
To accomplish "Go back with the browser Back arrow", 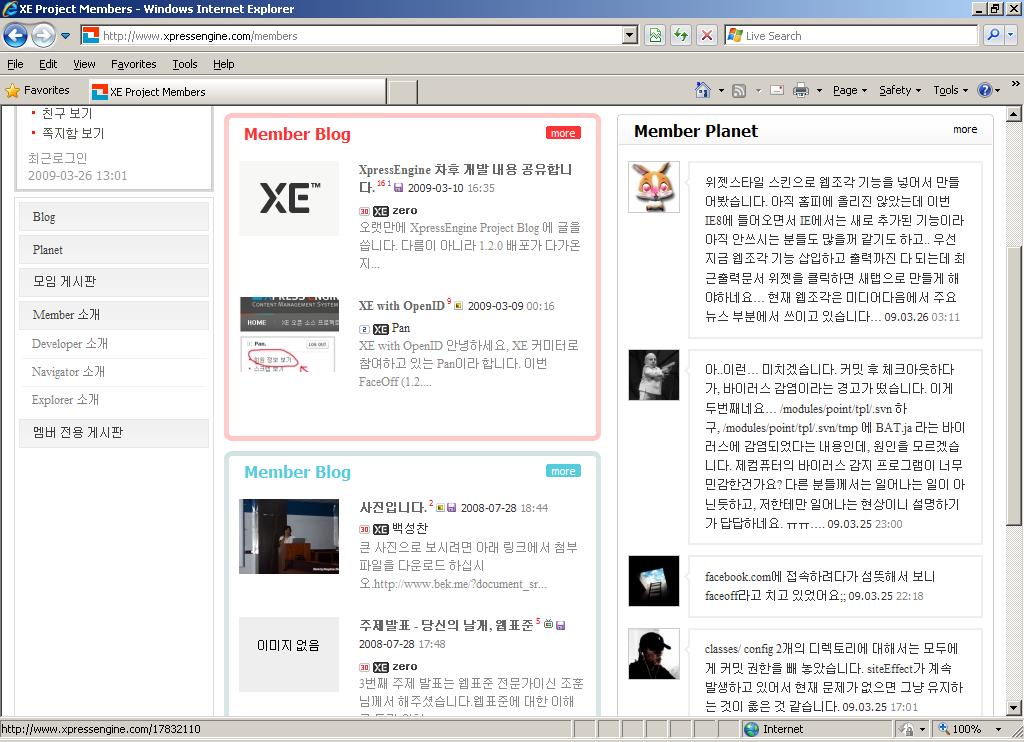I will [x=16, y=35].
